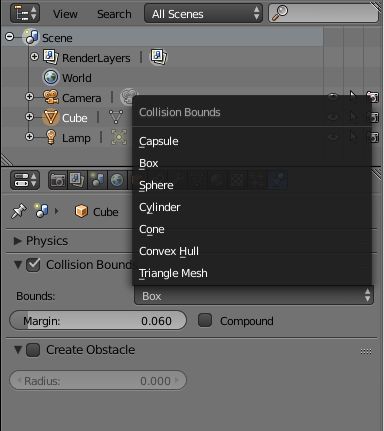The width and height of the screenshot is (384, 431).
Task: Click the RenderLayers icon in Outliner
Action: coord(51,57)
